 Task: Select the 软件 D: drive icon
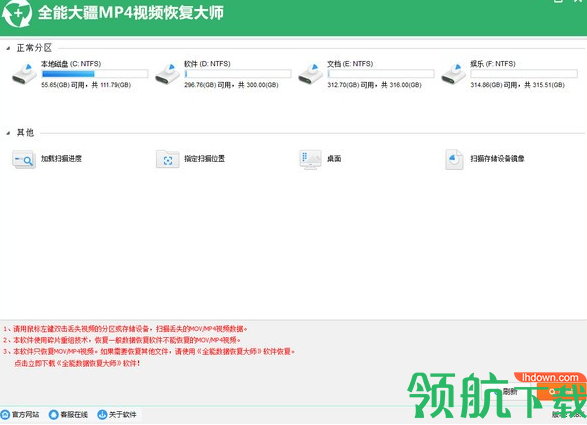click(167, 74)
